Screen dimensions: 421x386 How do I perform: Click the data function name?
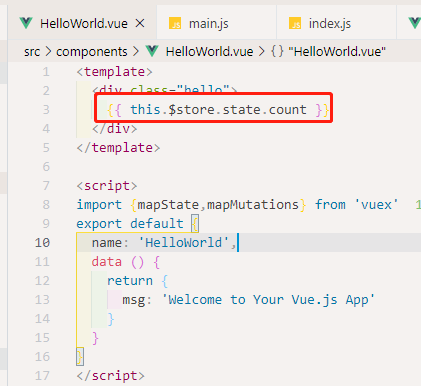tap(107, 262)
